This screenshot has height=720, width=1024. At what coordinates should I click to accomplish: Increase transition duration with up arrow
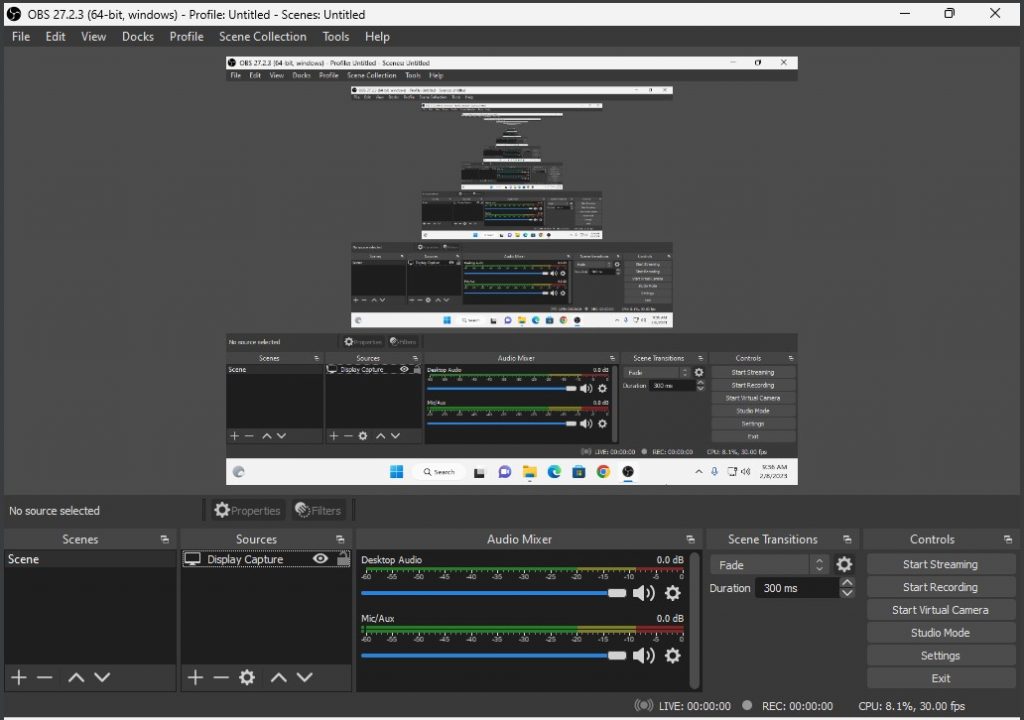[847, 582]
